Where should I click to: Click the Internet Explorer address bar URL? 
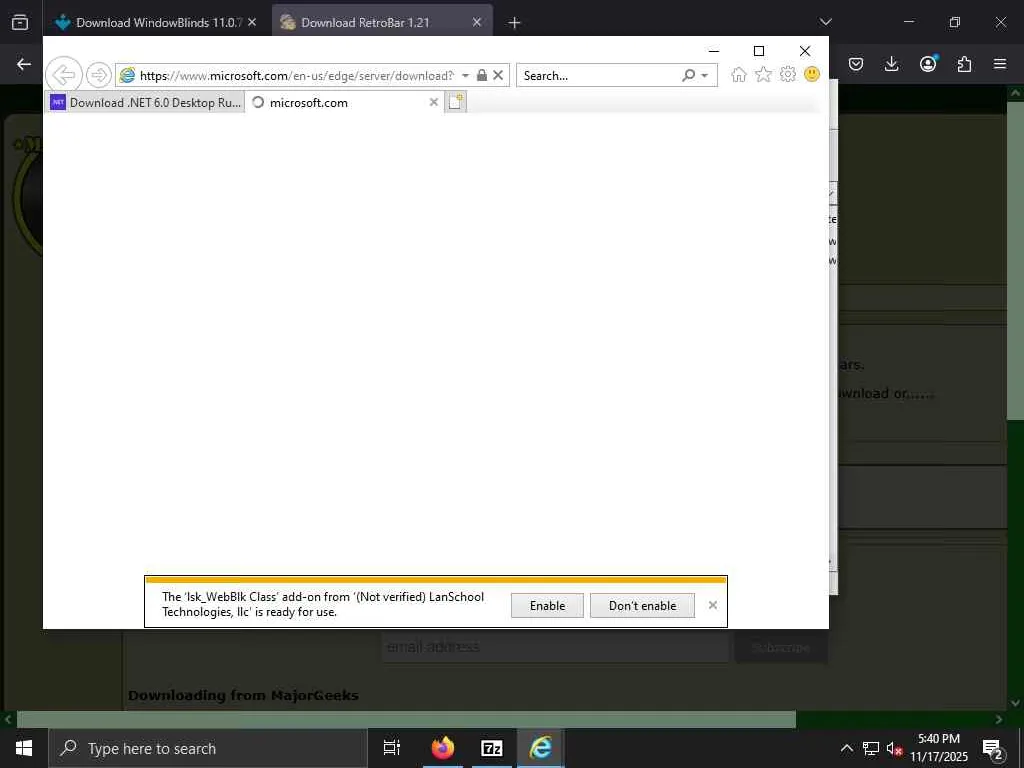pyautogui.click(x=296, y=76)
